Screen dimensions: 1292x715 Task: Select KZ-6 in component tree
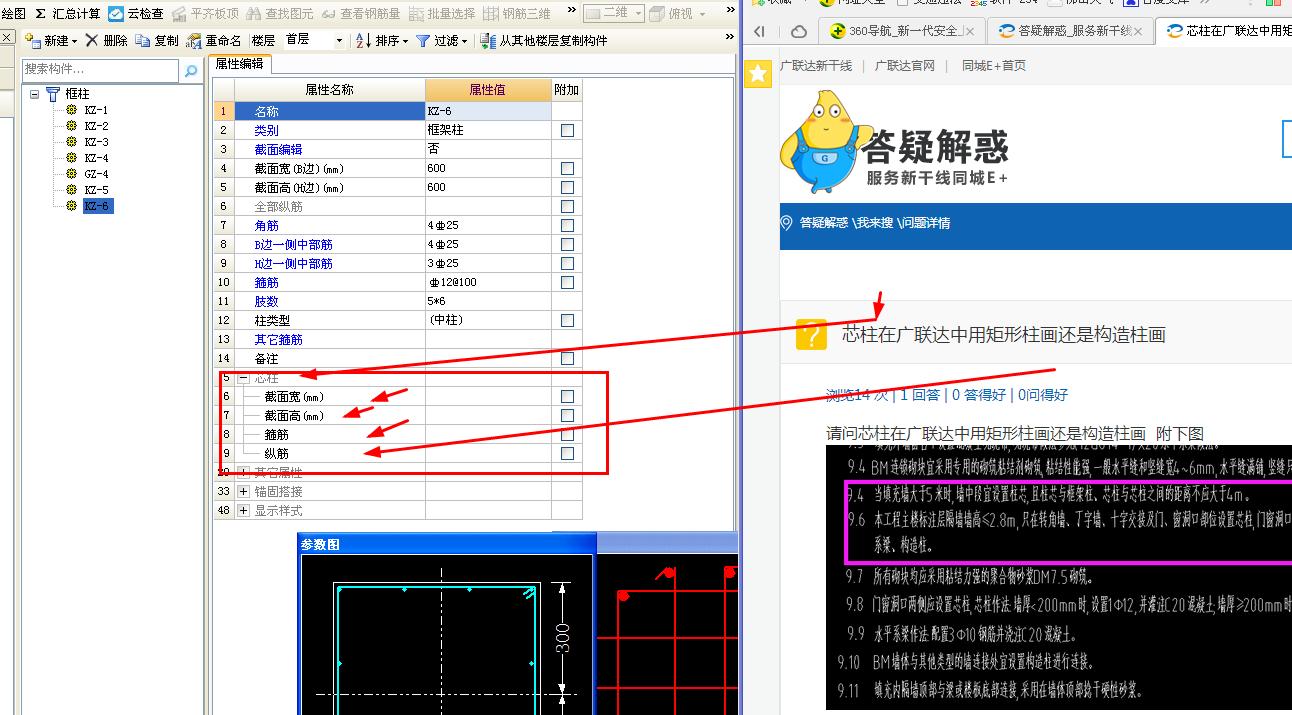[97, 206]
